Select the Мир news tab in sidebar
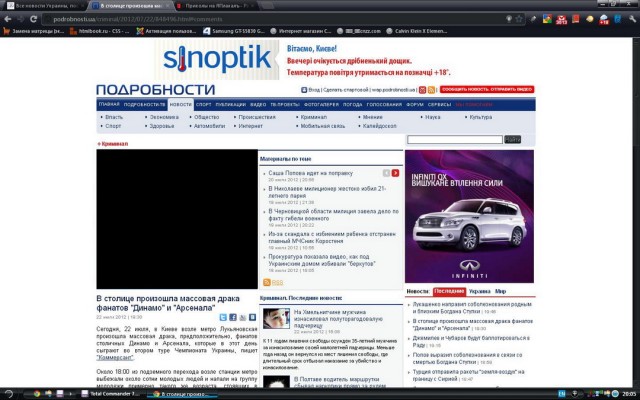The width and height of the screenshot is (640, 400). coord(500,291)
